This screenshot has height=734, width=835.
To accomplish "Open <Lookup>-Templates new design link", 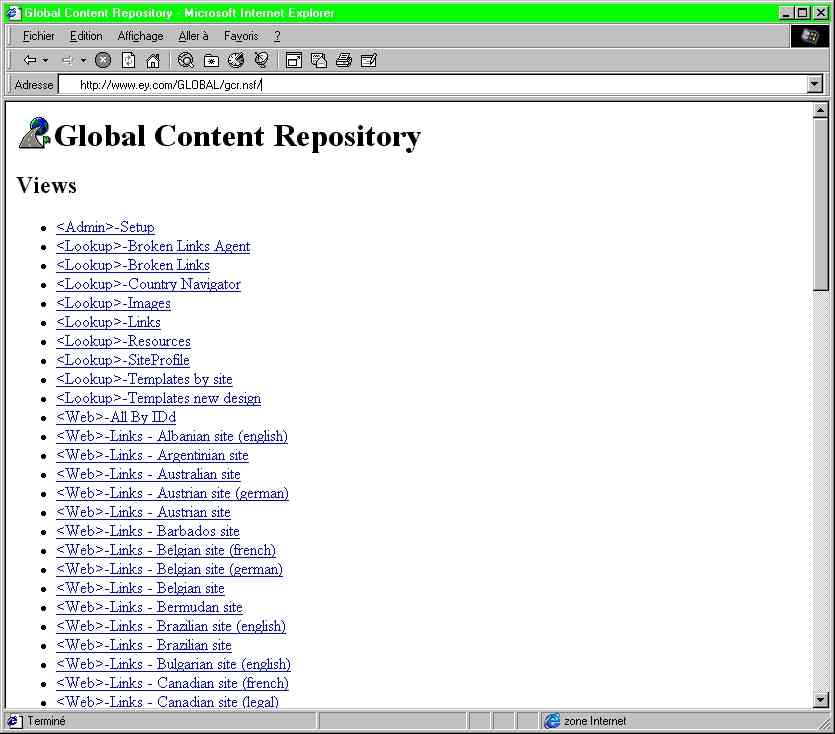I will click(158, 398).
